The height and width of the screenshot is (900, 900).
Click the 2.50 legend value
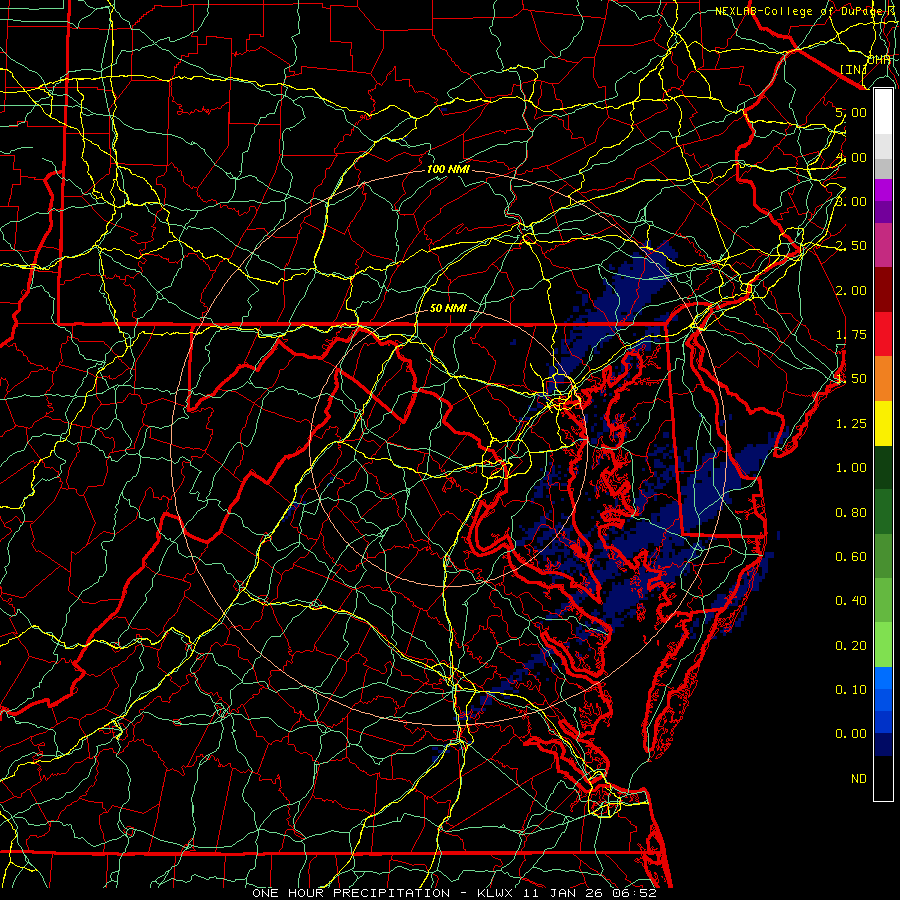[x=851, y=246]
